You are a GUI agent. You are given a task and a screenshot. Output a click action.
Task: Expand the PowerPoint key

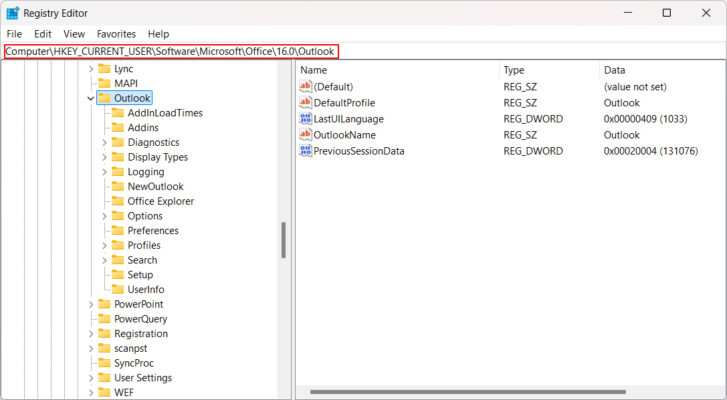click(91, 304)
